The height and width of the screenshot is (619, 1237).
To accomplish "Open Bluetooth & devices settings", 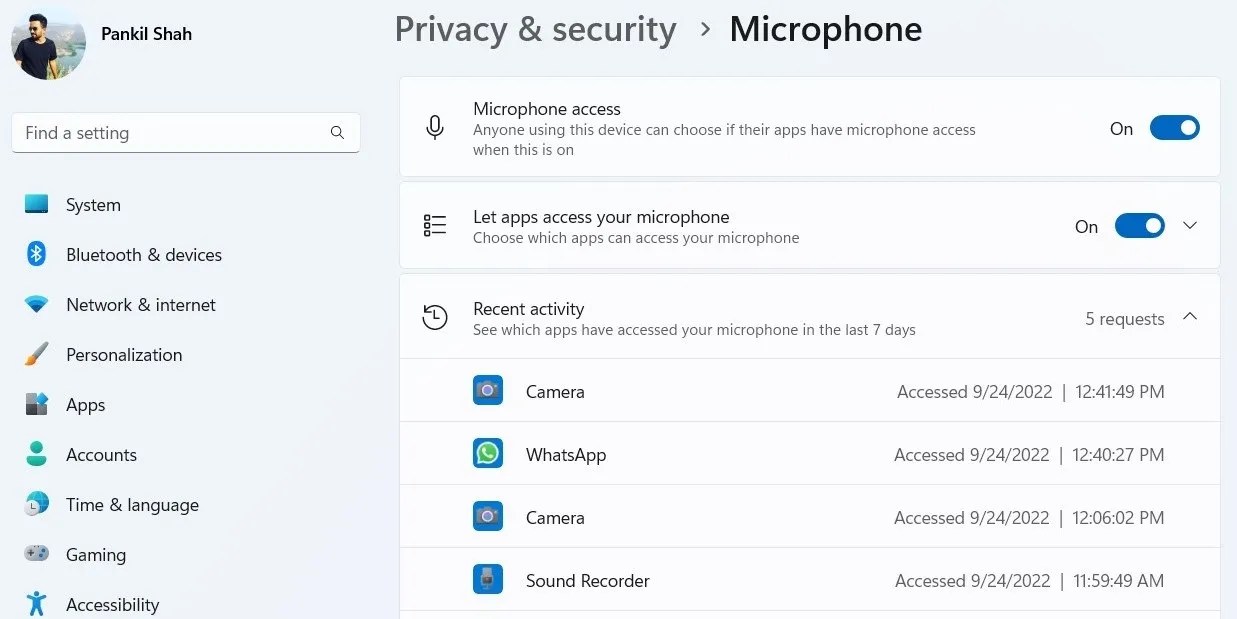I will [35, 254].
